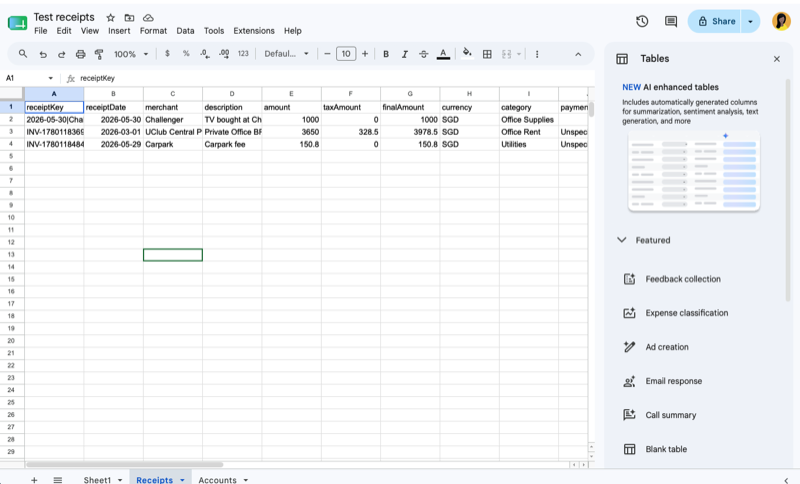800x484 pixels.
Task: Add a new sheet
Action: 34,479
